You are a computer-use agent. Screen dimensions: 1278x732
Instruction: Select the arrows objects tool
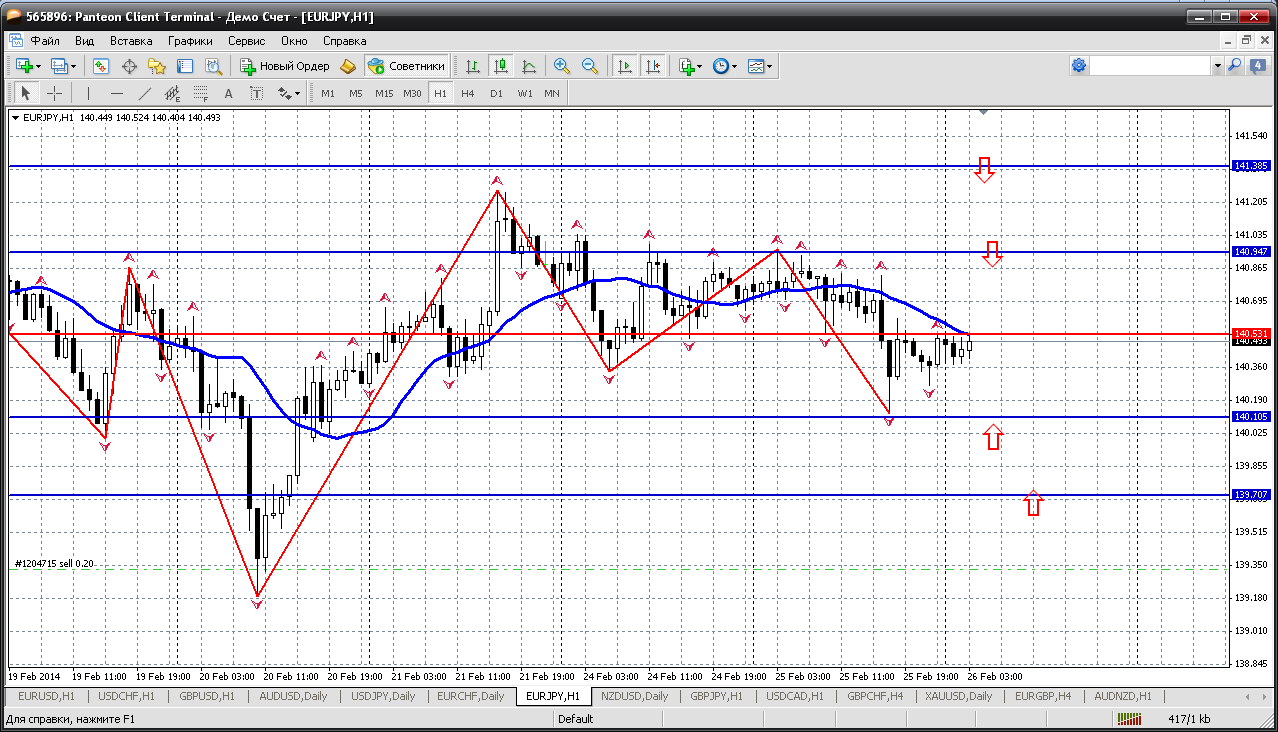click(x=284, y=93)
